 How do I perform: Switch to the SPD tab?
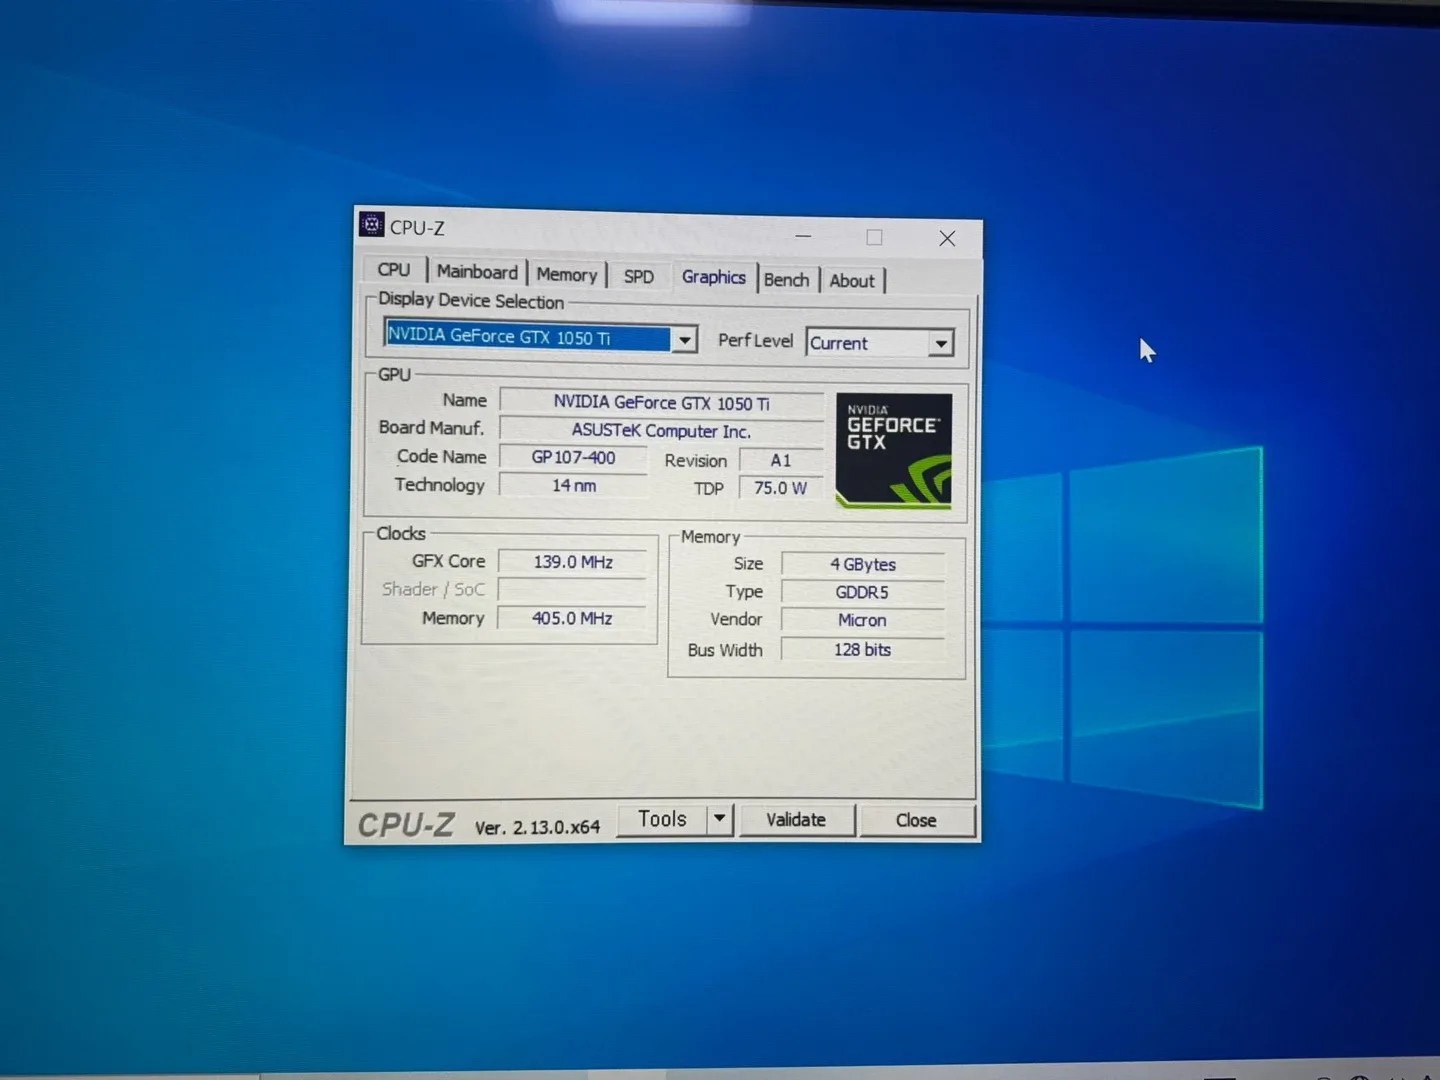click(638, 276)
